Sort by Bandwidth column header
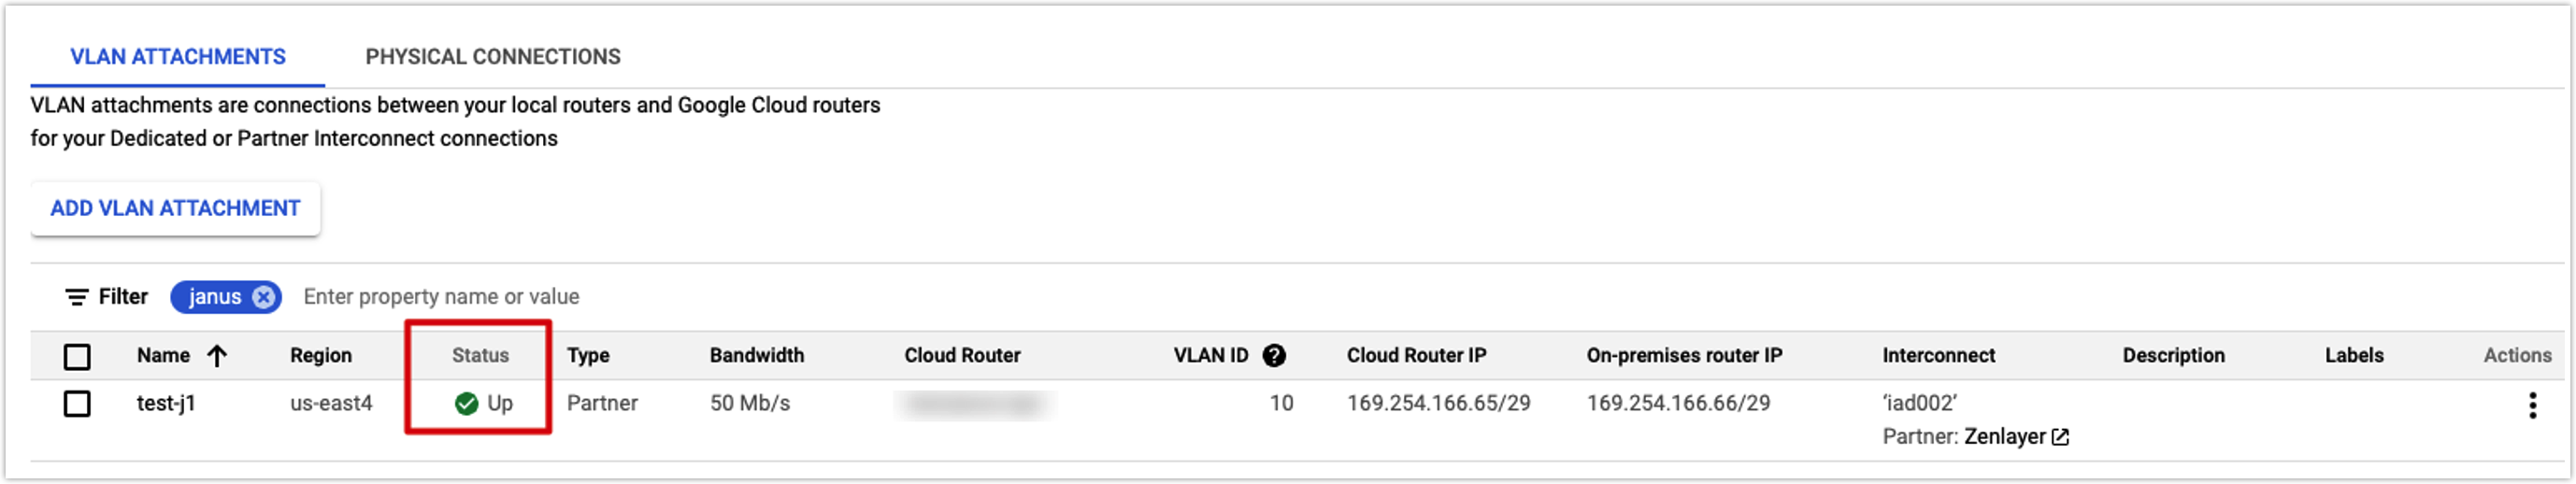Image resolution: width=2576 pixels, height=484 pixels. (757, 355)
